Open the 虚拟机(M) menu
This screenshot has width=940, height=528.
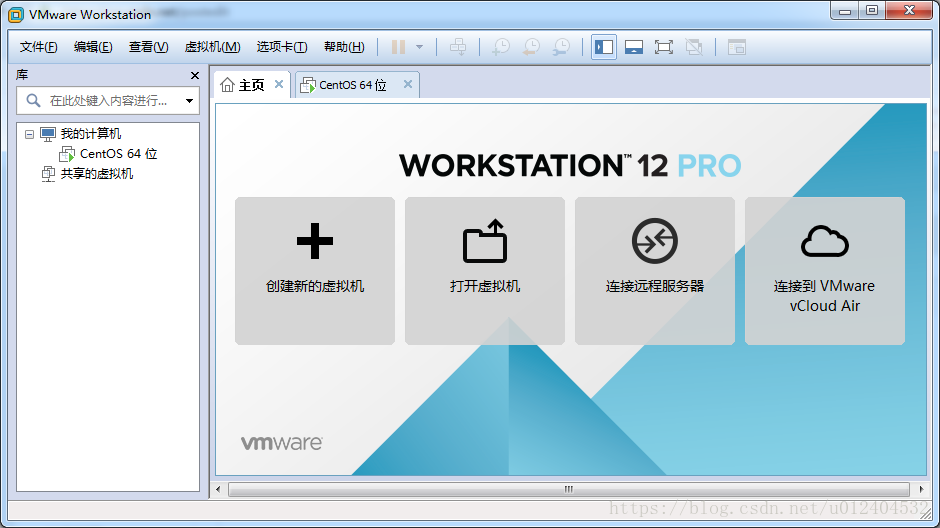click(212, 47)
